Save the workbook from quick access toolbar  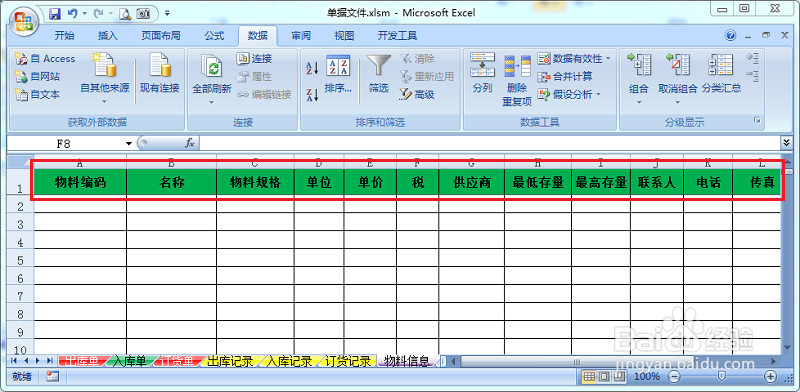55,13
